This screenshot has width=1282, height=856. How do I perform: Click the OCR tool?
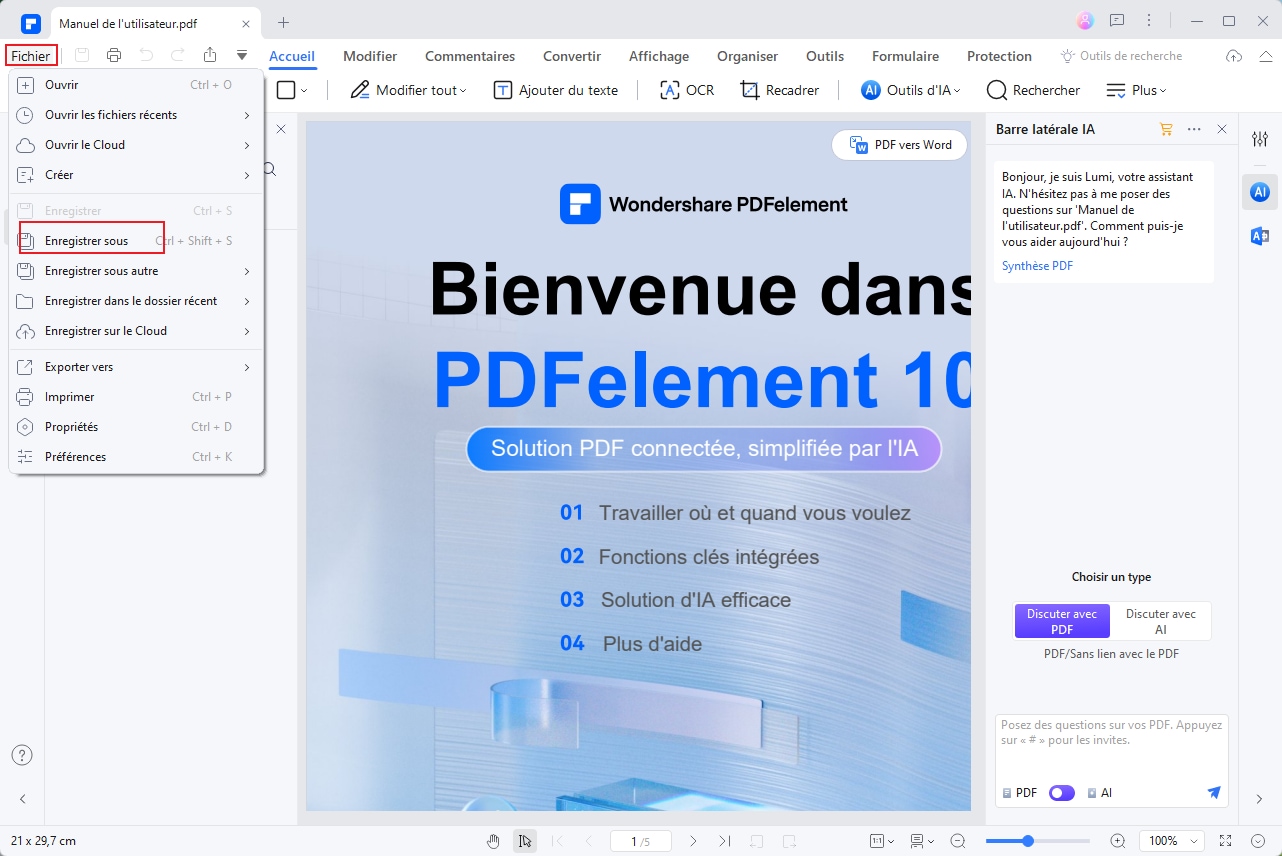pyautogui.click(x=687, y=90)
